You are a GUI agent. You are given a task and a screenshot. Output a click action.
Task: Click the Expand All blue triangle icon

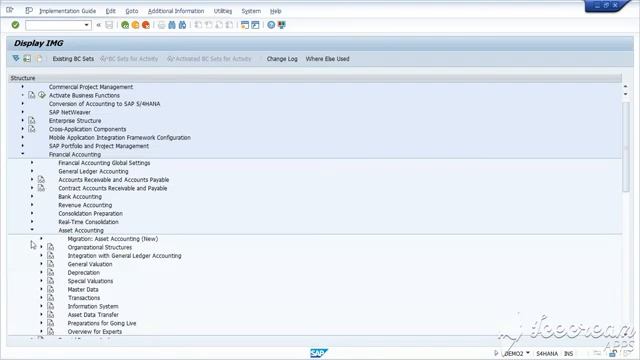pos(16,59)
